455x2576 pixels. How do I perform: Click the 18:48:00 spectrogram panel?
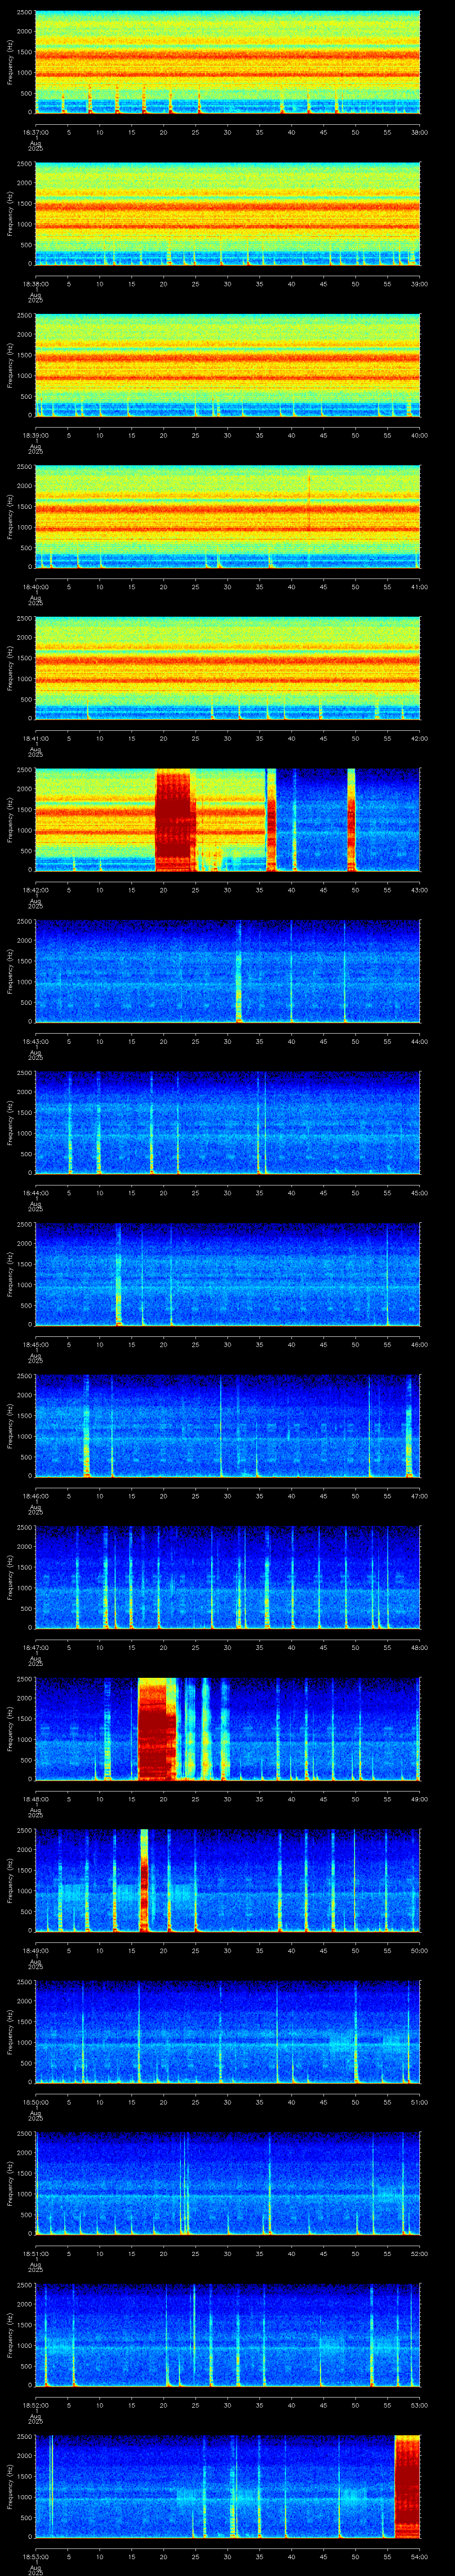click(227, 1729)
